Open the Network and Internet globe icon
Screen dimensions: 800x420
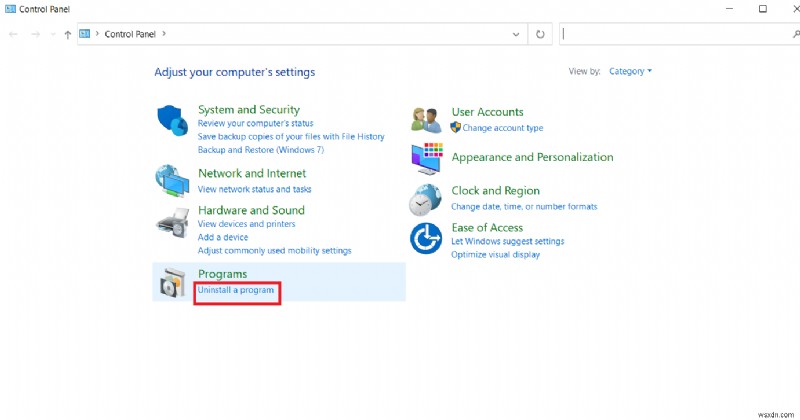(172, 180)
